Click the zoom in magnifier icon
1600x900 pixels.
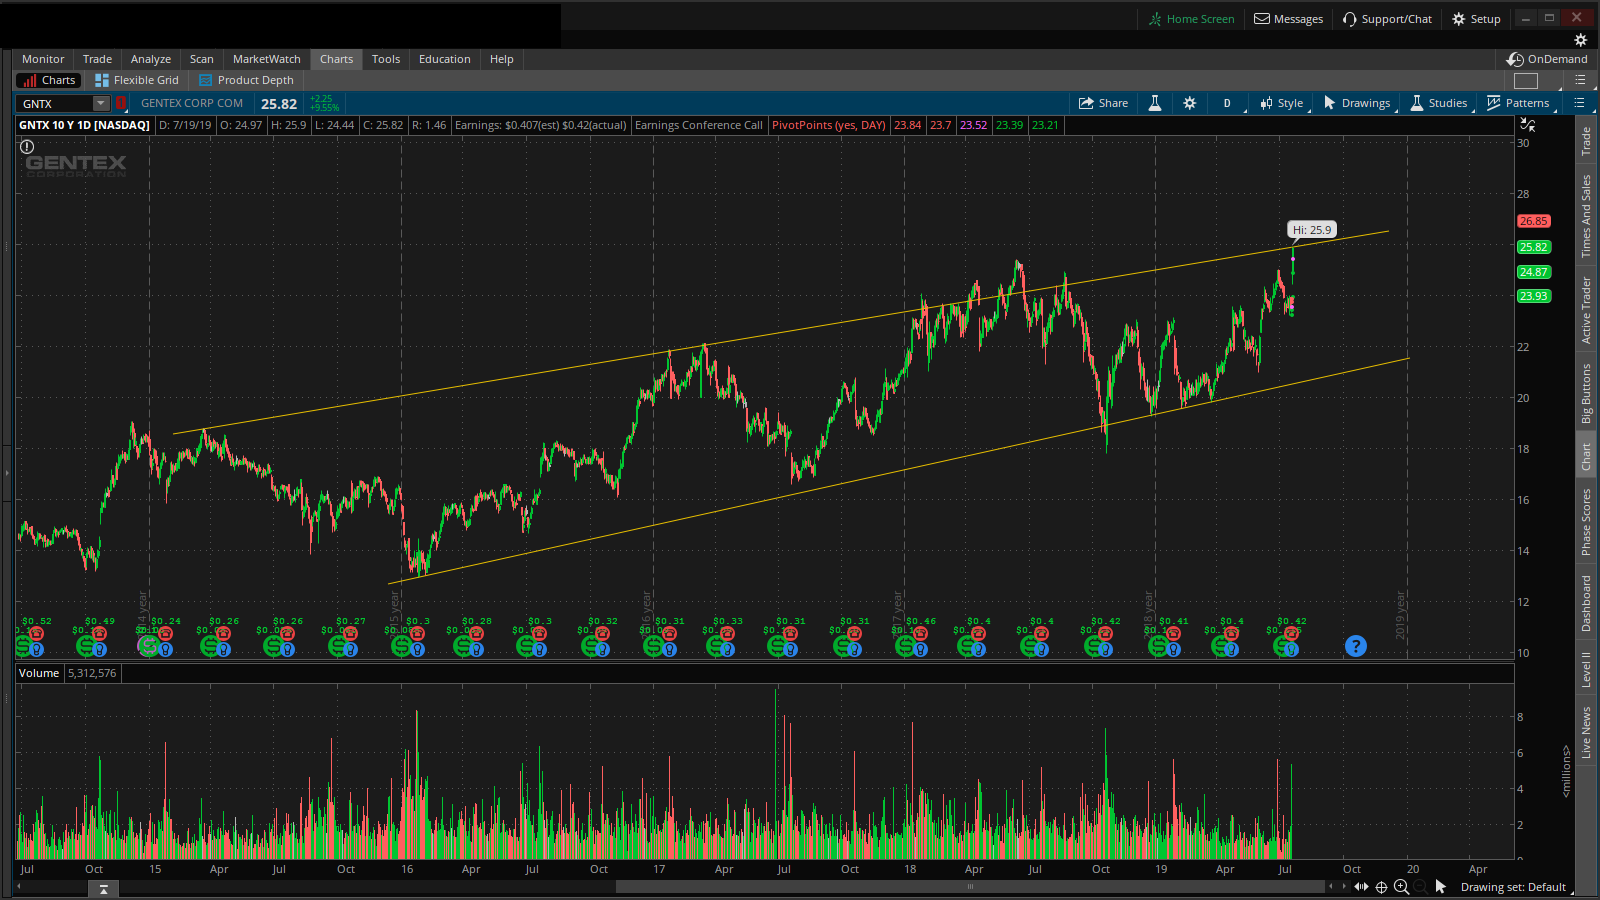click(x=1401, y=887)
